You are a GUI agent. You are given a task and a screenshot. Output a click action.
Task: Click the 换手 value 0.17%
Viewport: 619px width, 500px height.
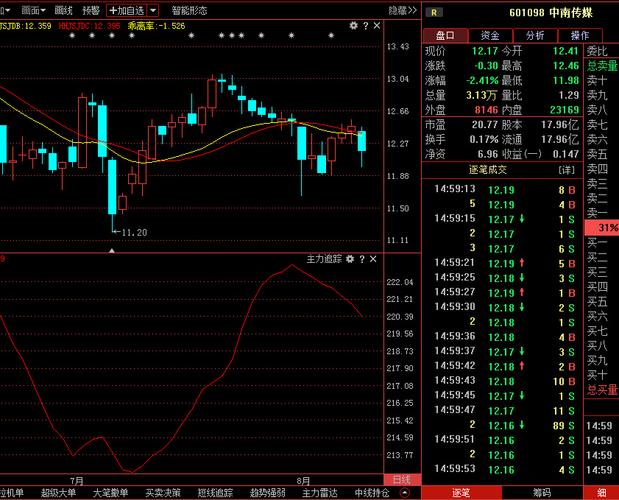pos(484,139)
